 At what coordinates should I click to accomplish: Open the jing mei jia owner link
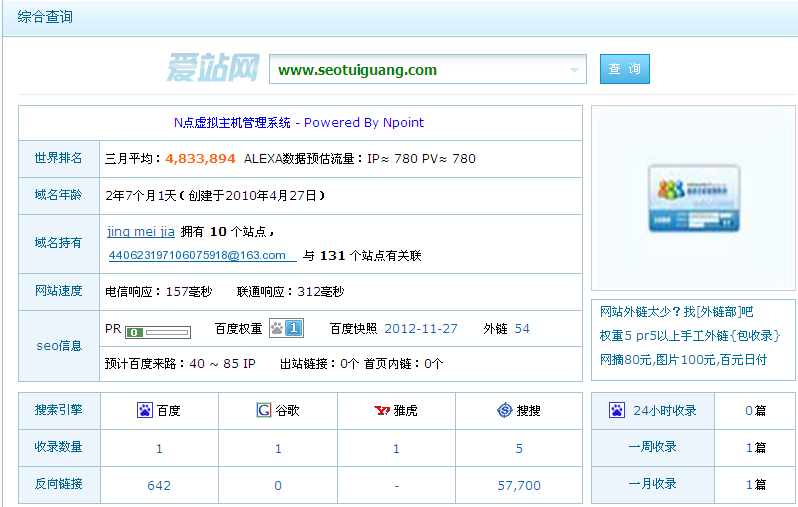140,232
